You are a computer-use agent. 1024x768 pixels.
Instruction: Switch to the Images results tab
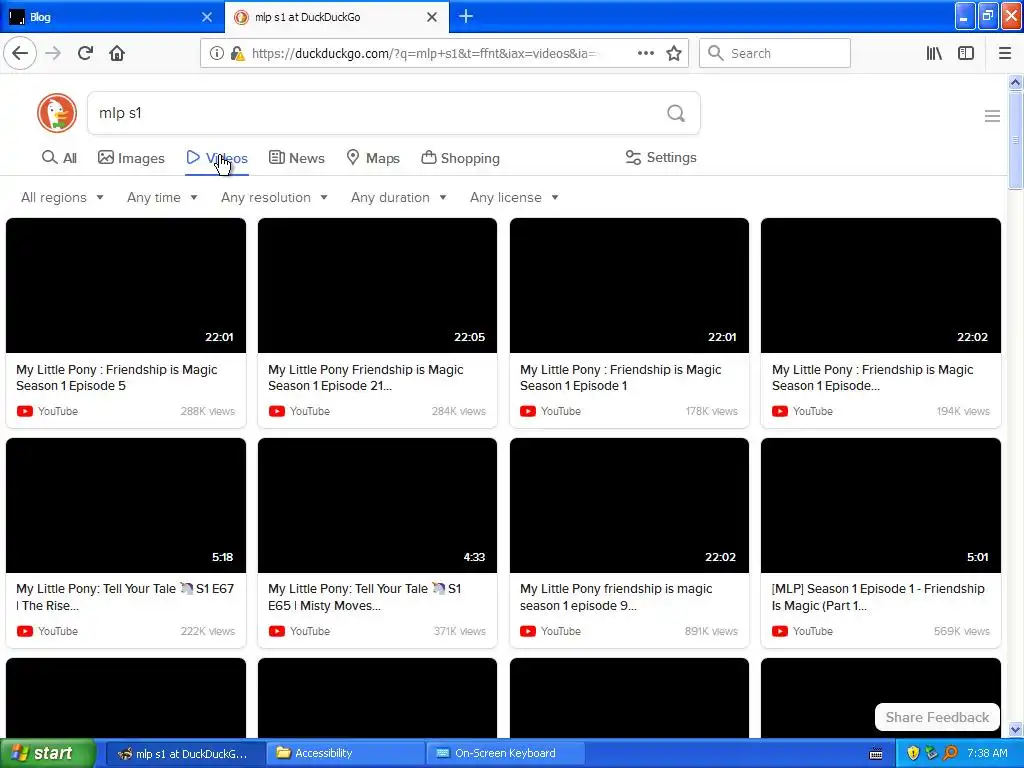[x=131, y=158]
